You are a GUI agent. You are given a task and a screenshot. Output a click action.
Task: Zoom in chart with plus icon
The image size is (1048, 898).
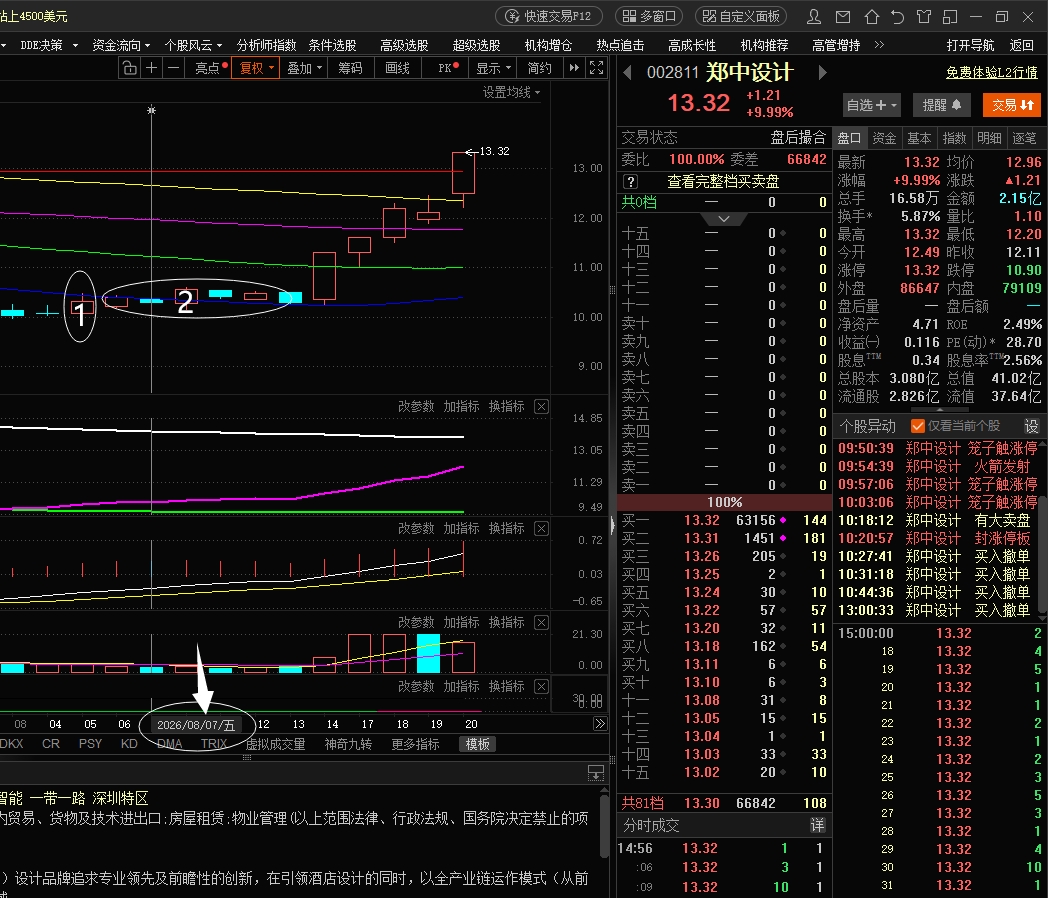152,68
